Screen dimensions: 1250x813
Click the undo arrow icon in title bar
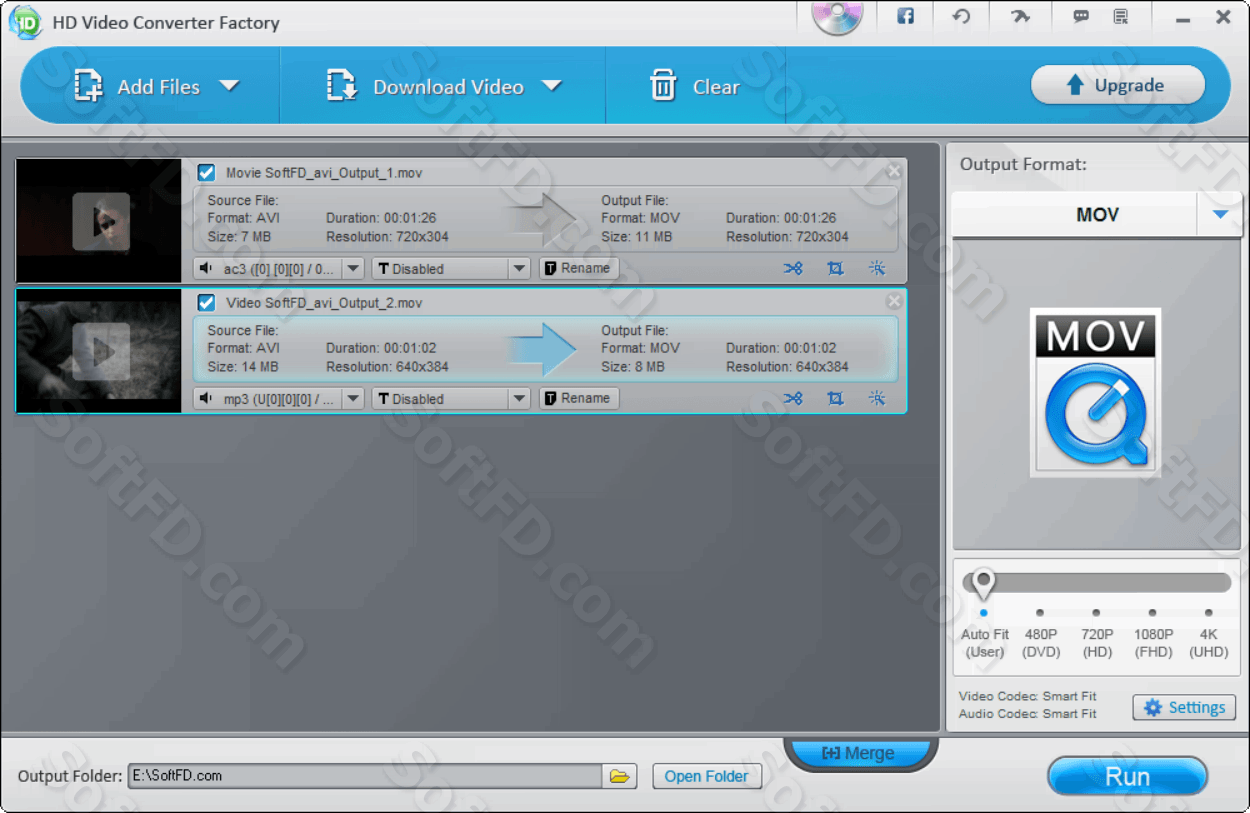pos(961,16)
